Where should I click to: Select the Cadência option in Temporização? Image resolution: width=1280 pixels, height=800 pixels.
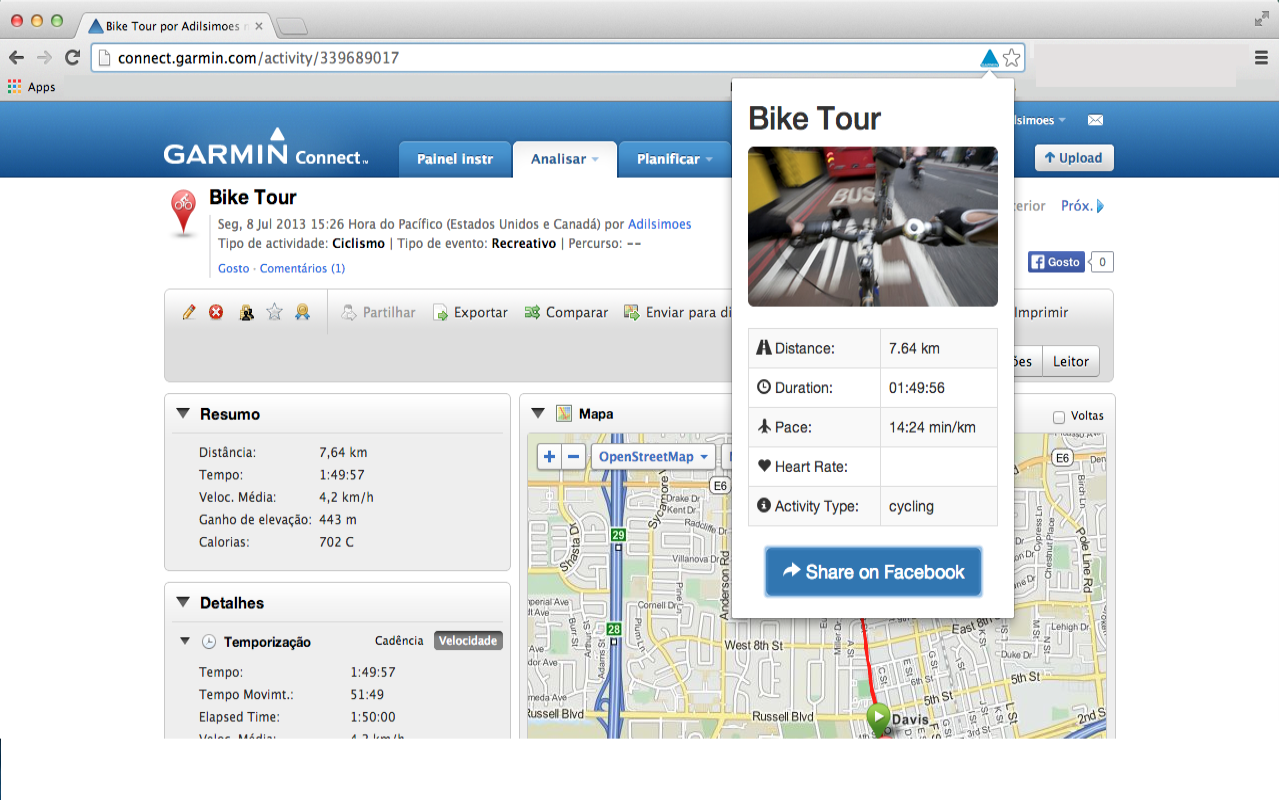point(399,641)
